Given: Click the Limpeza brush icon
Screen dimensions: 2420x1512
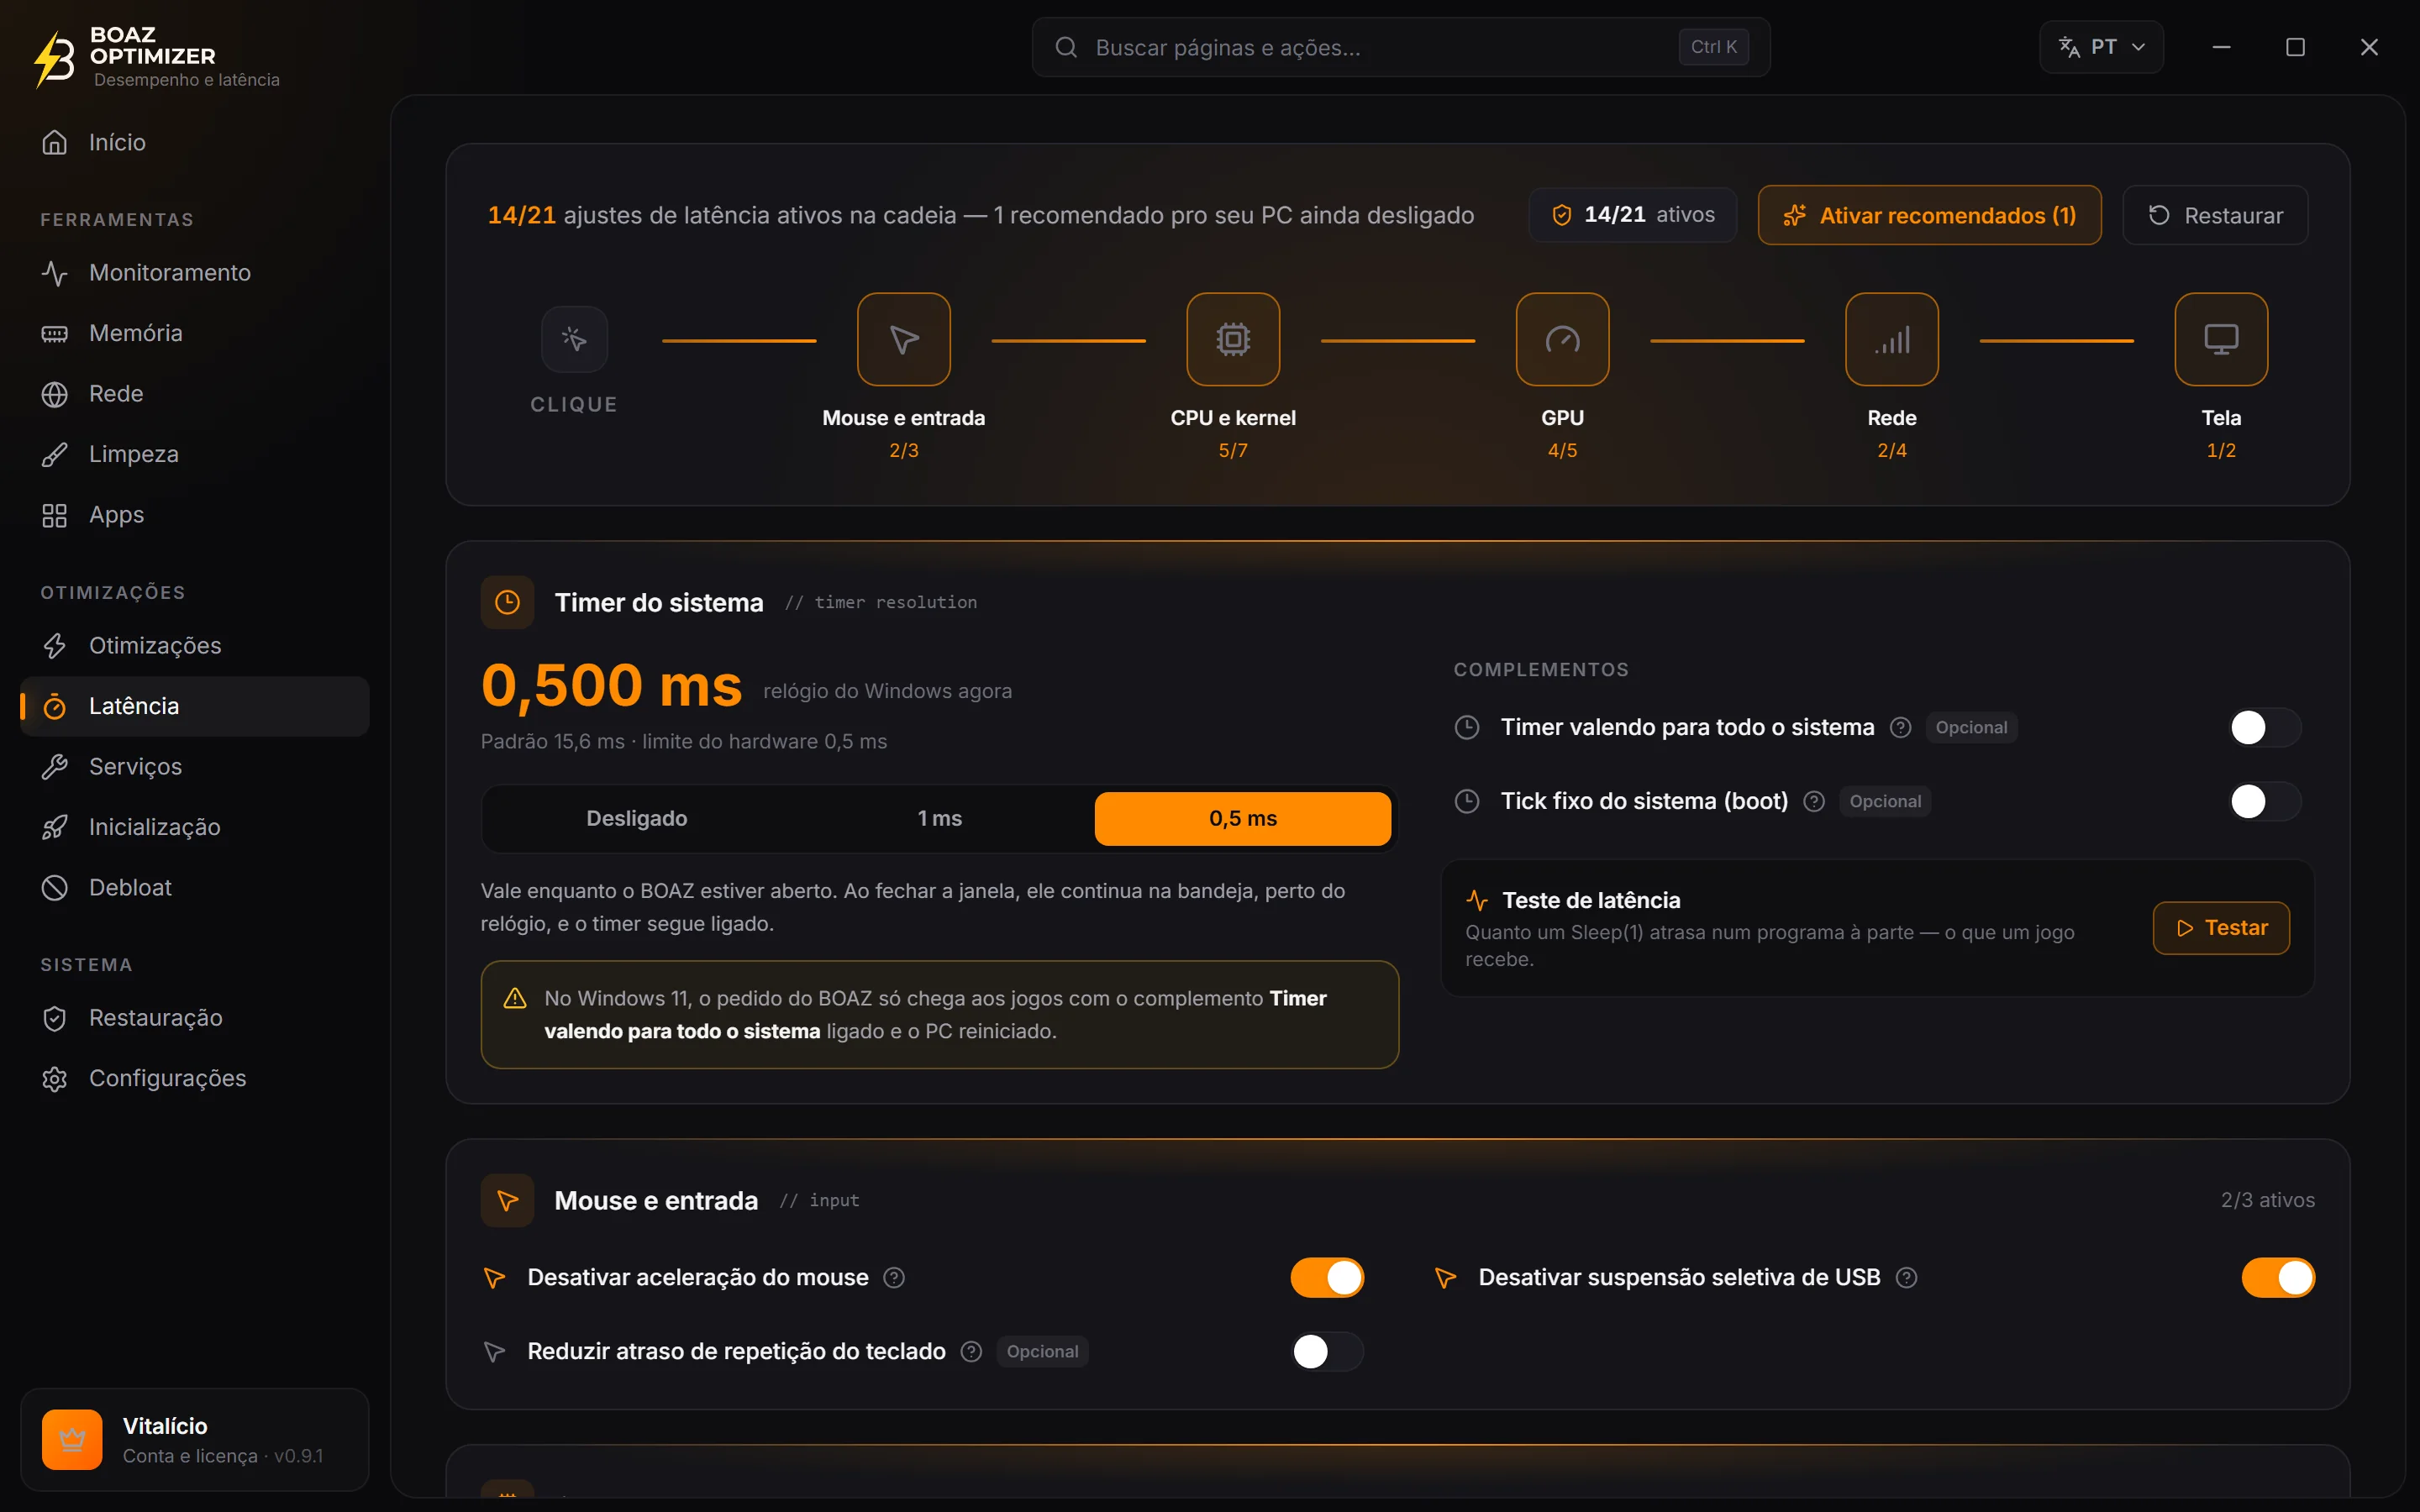Looking at the screenshot, I should coord(54,454).
